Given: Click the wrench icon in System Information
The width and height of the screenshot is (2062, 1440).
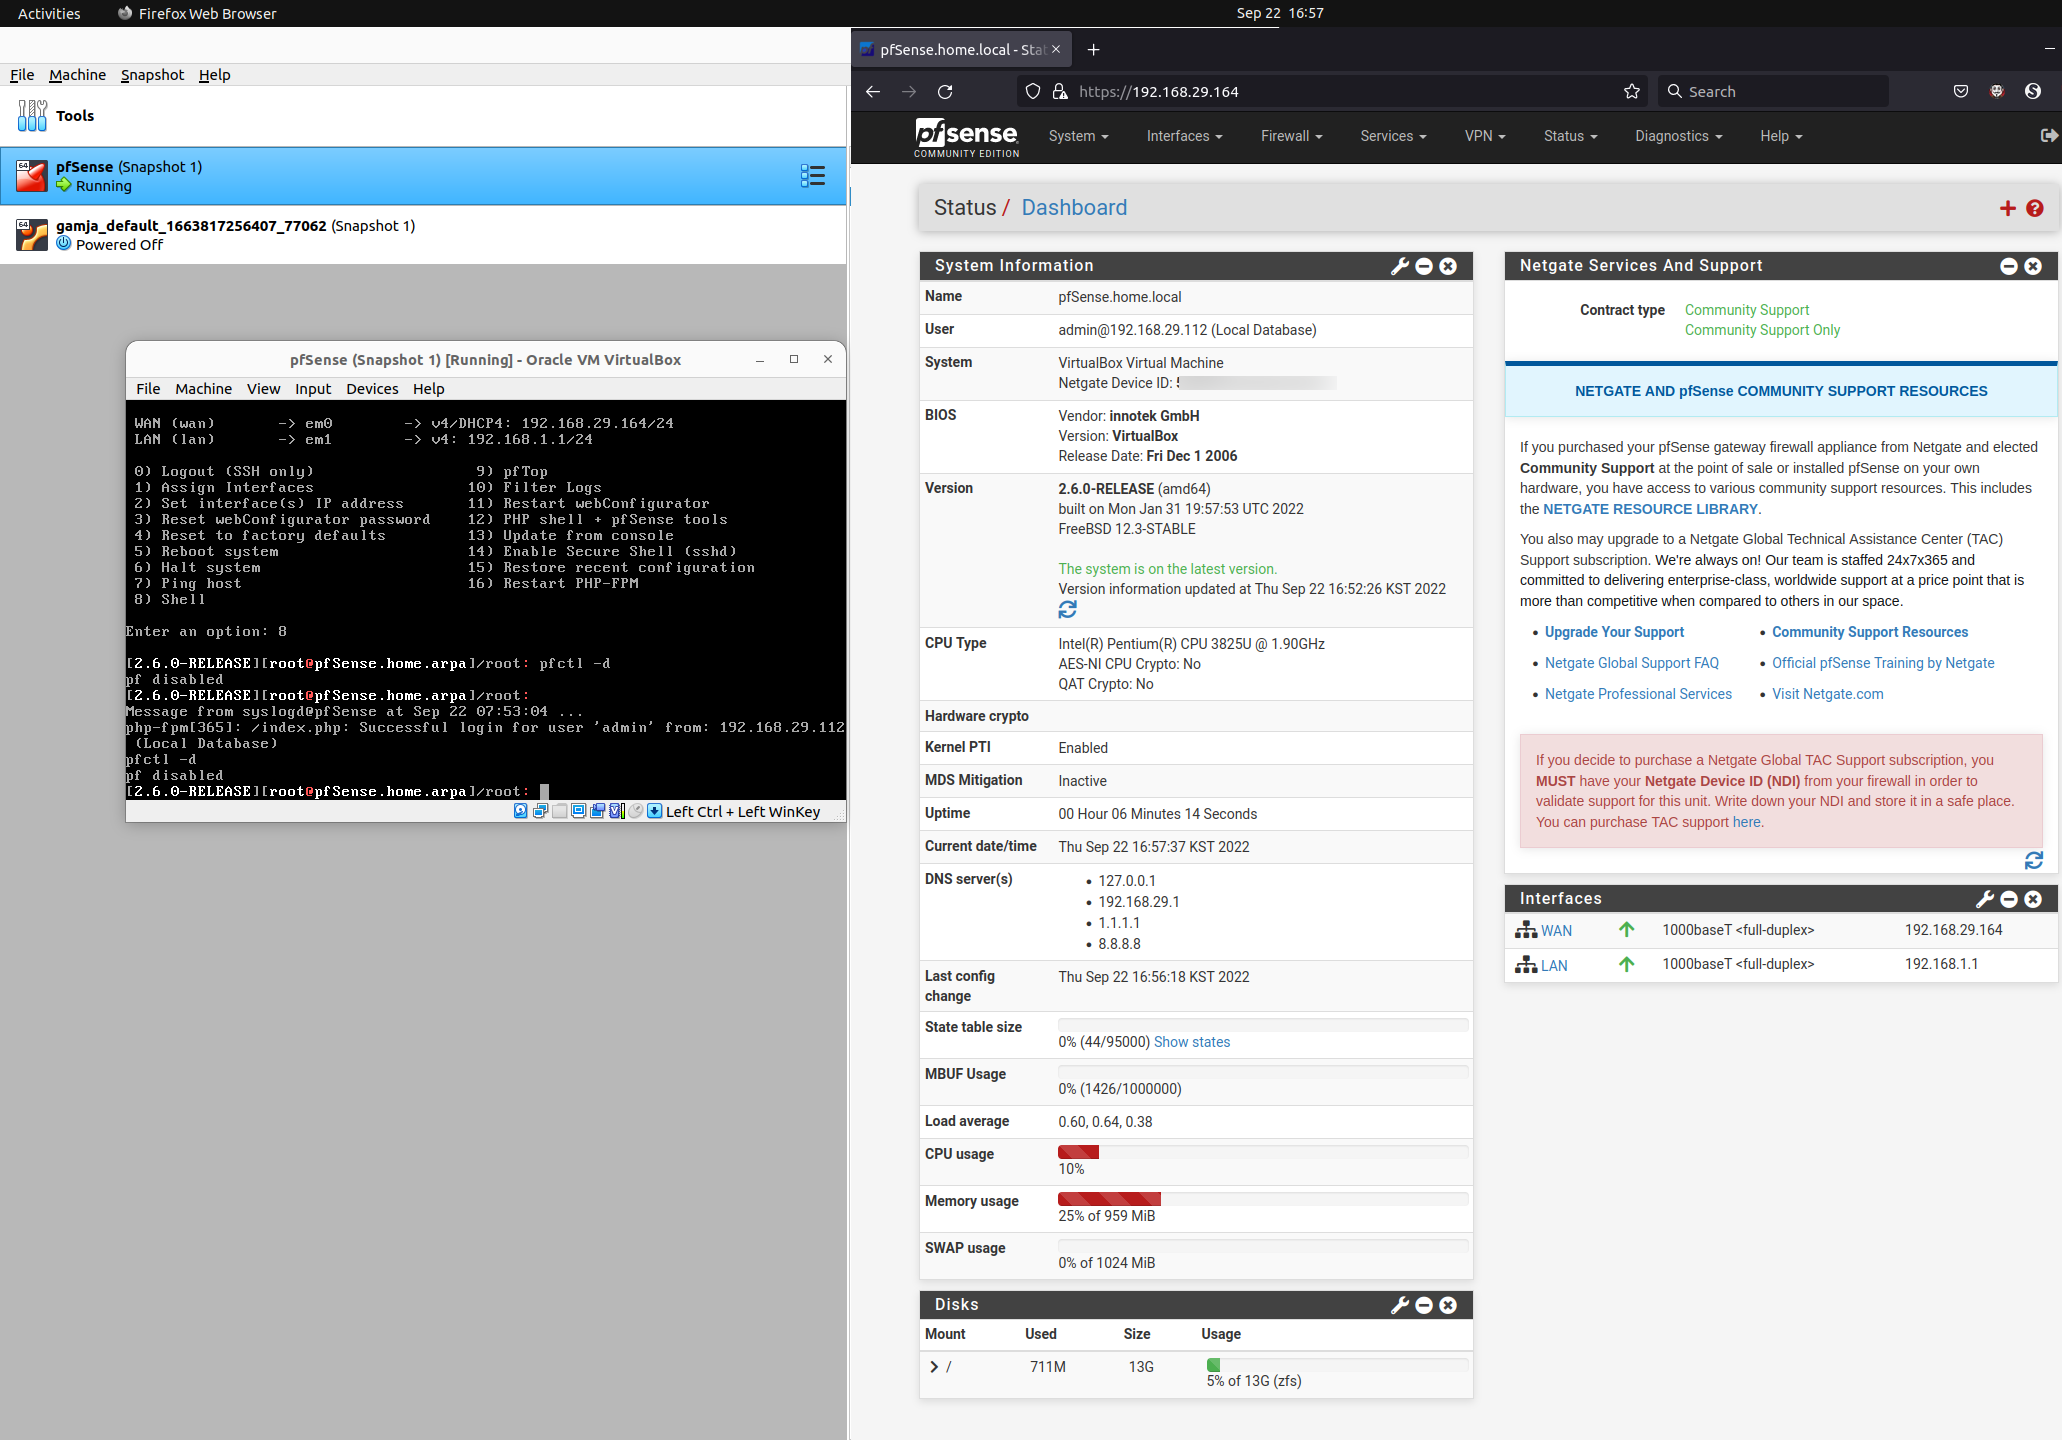Looking at the screenshot, I should (x=1399, y=266).
